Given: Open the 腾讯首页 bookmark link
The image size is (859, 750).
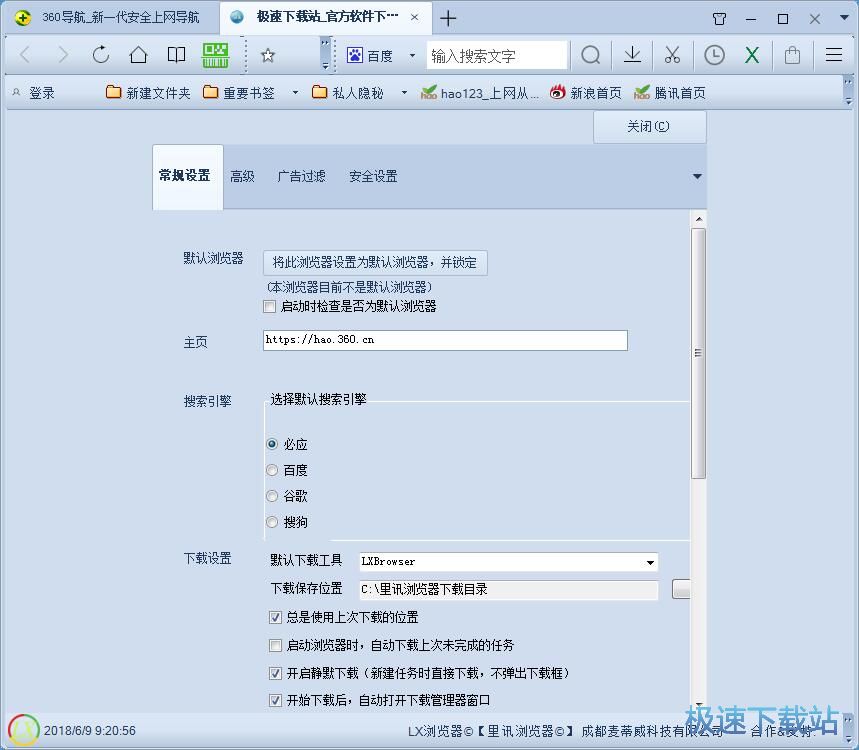Looking at the screenshot, I should coord(680,92).
